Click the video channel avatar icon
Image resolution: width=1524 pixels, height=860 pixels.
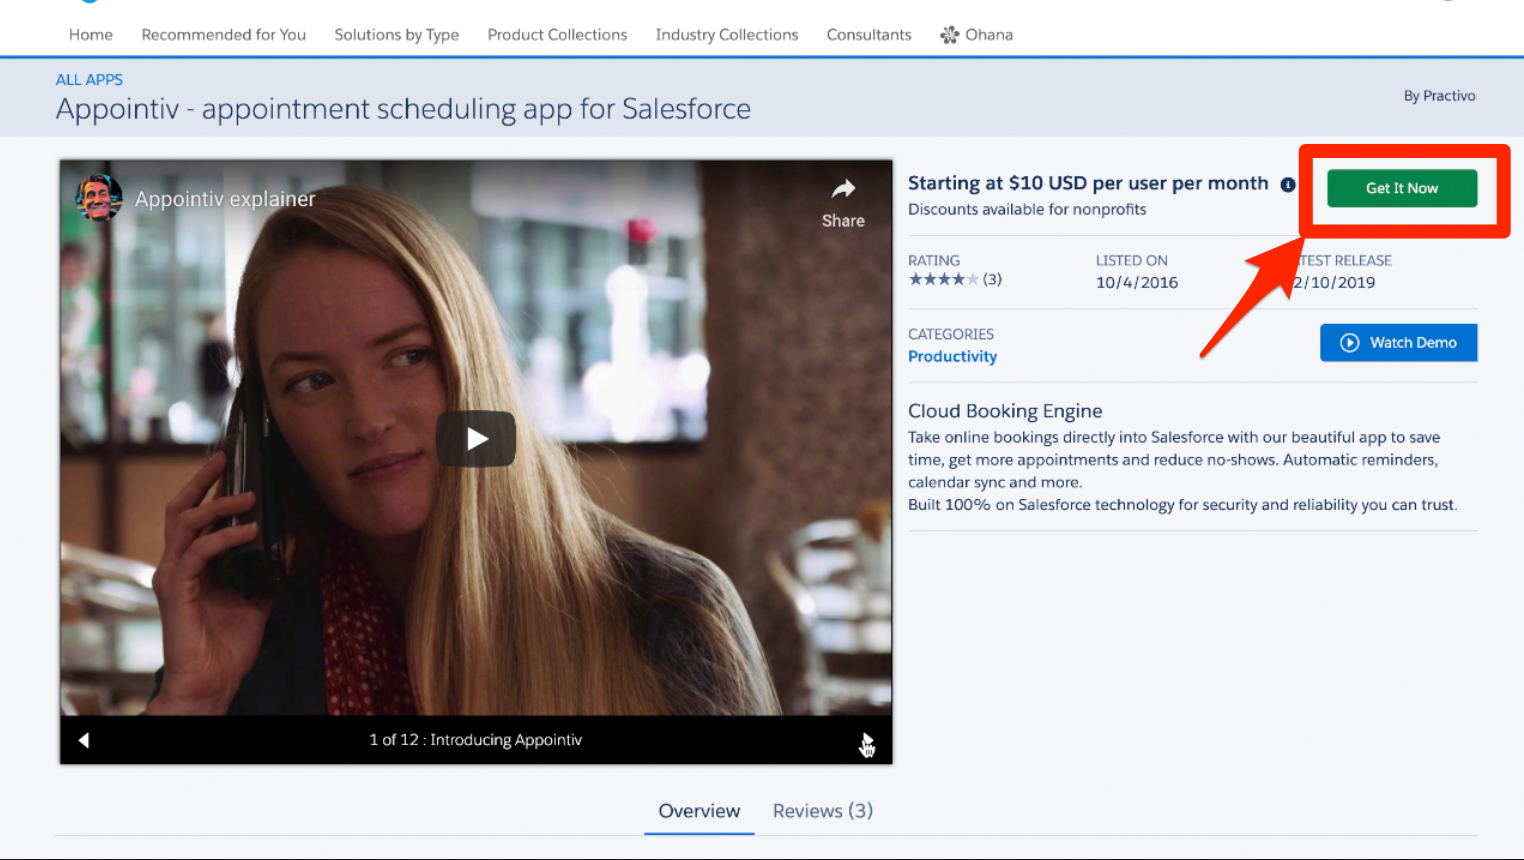(99, 197)
